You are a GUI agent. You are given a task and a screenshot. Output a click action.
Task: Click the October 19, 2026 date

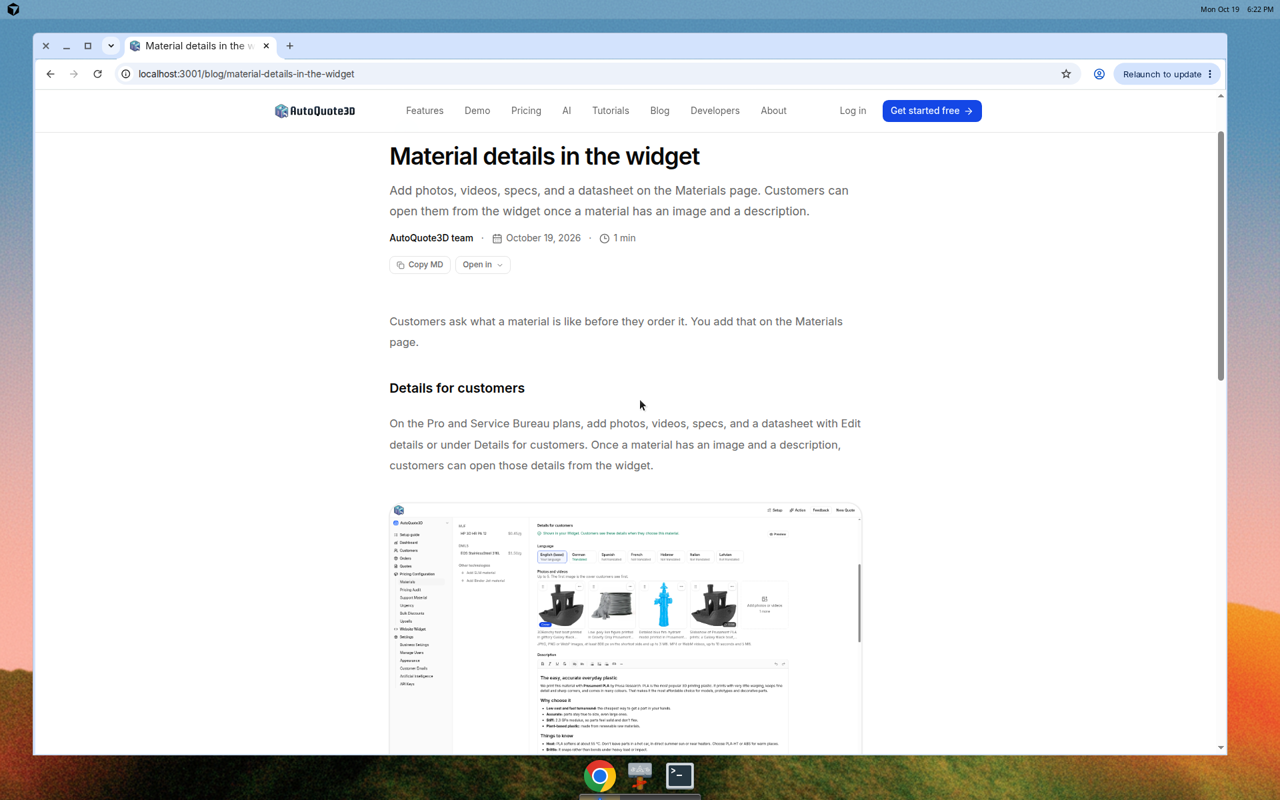543,238
